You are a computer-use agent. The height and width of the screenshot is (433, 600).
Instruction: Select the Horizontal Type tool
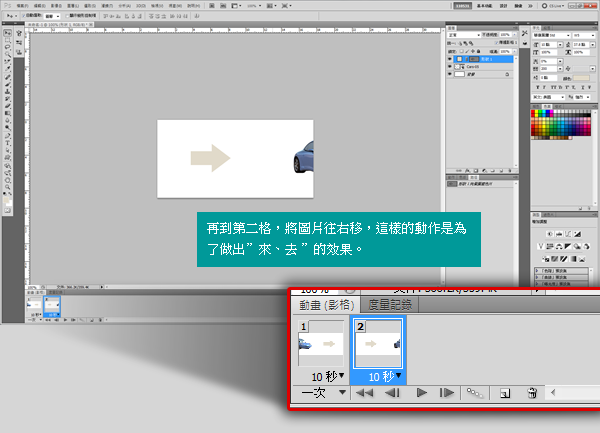8,143
